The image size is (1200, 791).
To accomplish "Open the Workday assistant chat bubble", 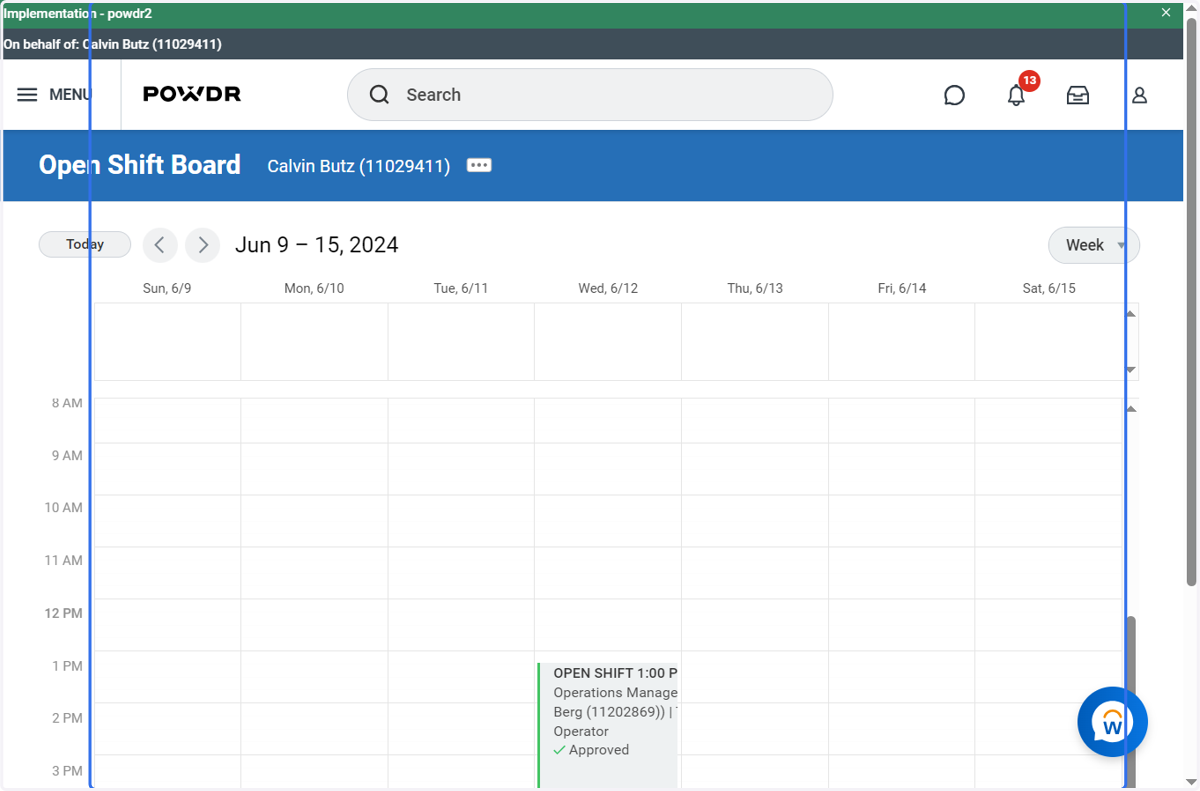I will [1112, 721].
